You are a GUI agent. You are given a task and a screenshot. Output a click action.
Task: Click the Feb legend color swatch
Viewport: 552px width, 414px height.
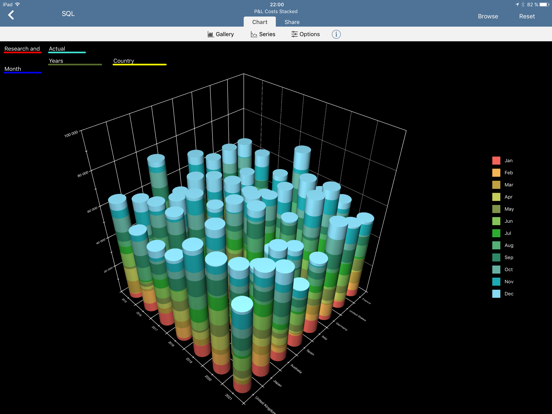tap(496, 172)
